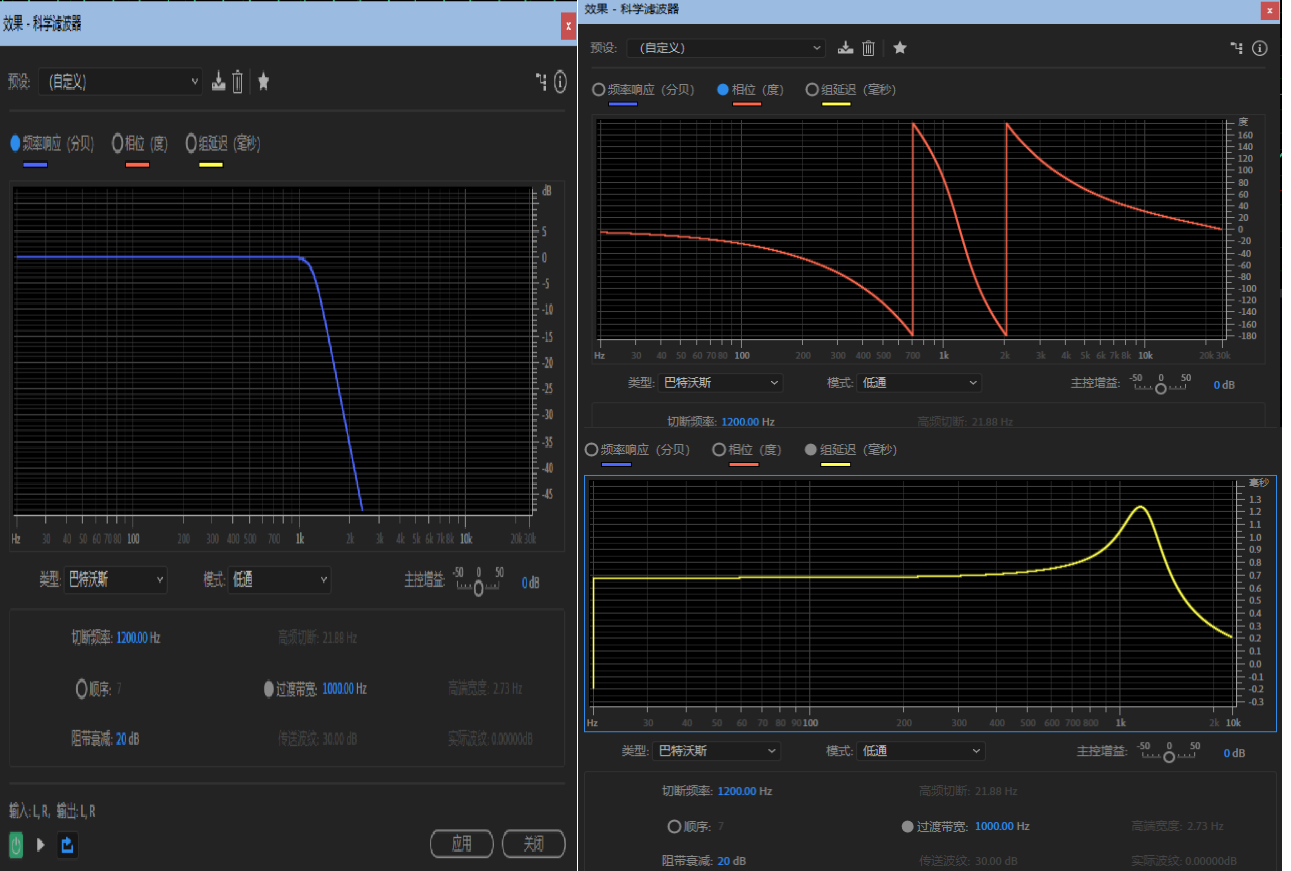1291x871 pixels.
Task: Expand the 类型 巴特沃斯 dropdown in left window
Action: [115, 580]
